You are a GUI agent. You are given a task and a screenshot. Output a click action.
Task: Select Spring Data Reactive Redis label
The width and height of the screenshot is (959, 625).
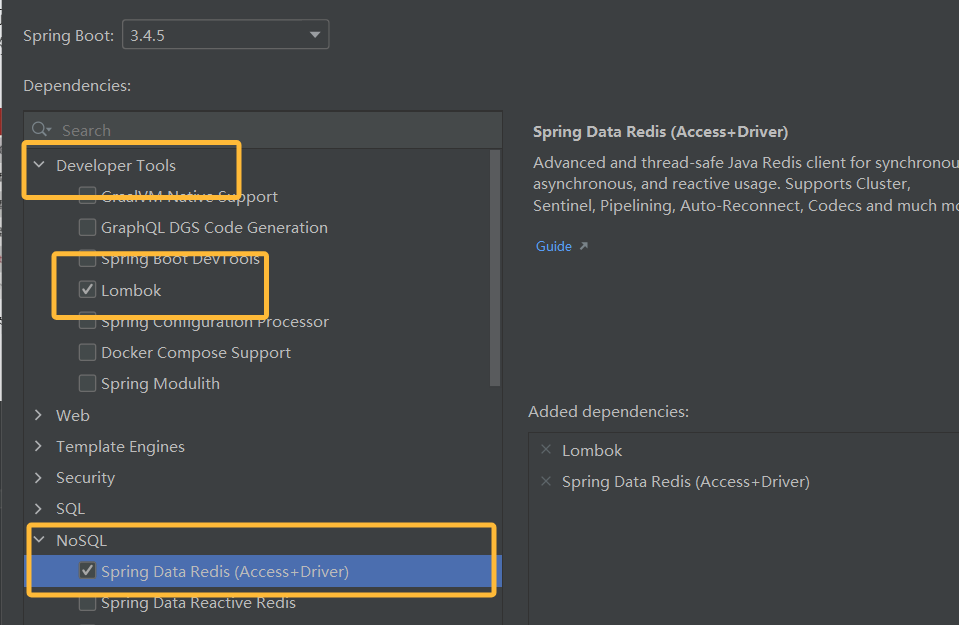pyautogui.click(x=198, y=603)
